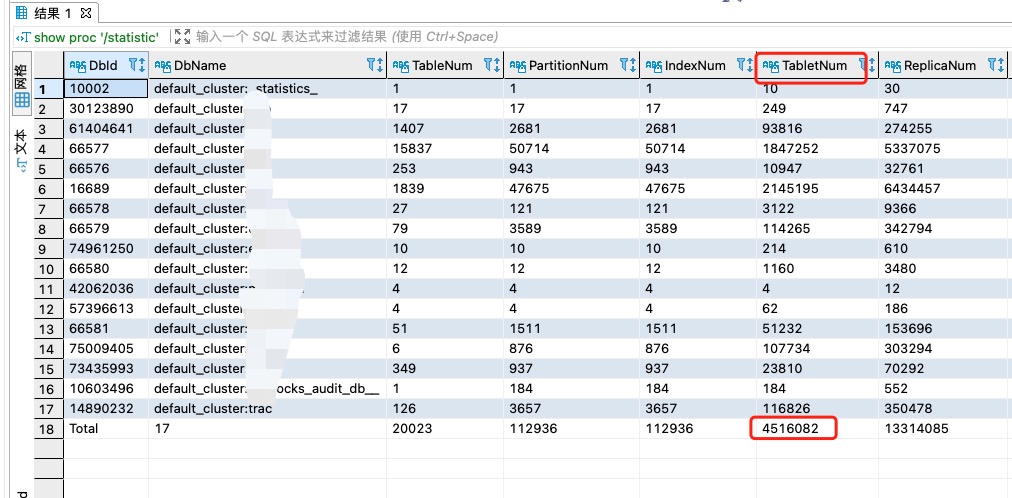Select DbId cell 30123890

pyautogui.click(x=106, y=108)
